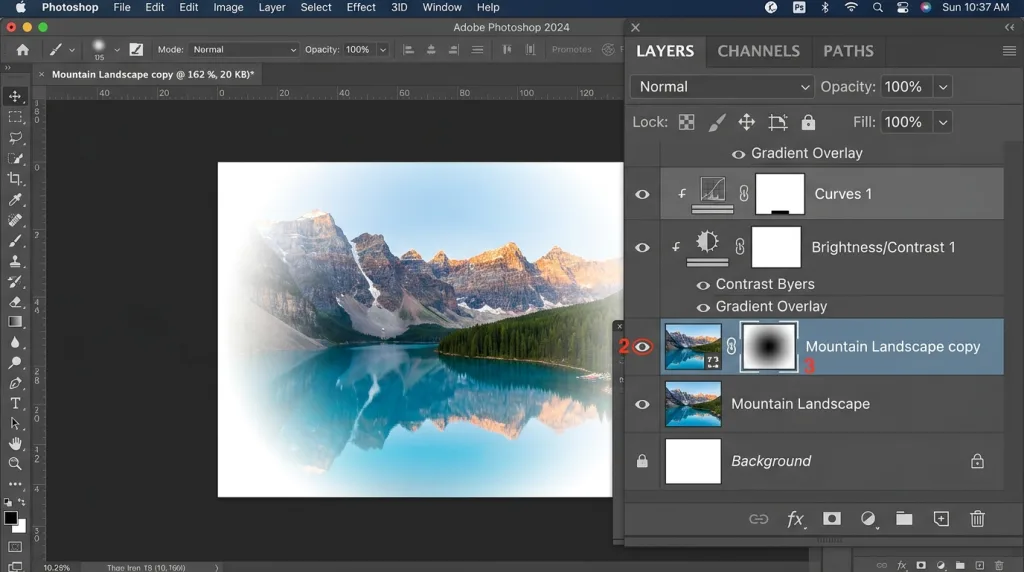Hide the Mountain Landscape layer
Image resolution: width=1024 pixels, height=572 pixels.
click(x=642, y=405)
